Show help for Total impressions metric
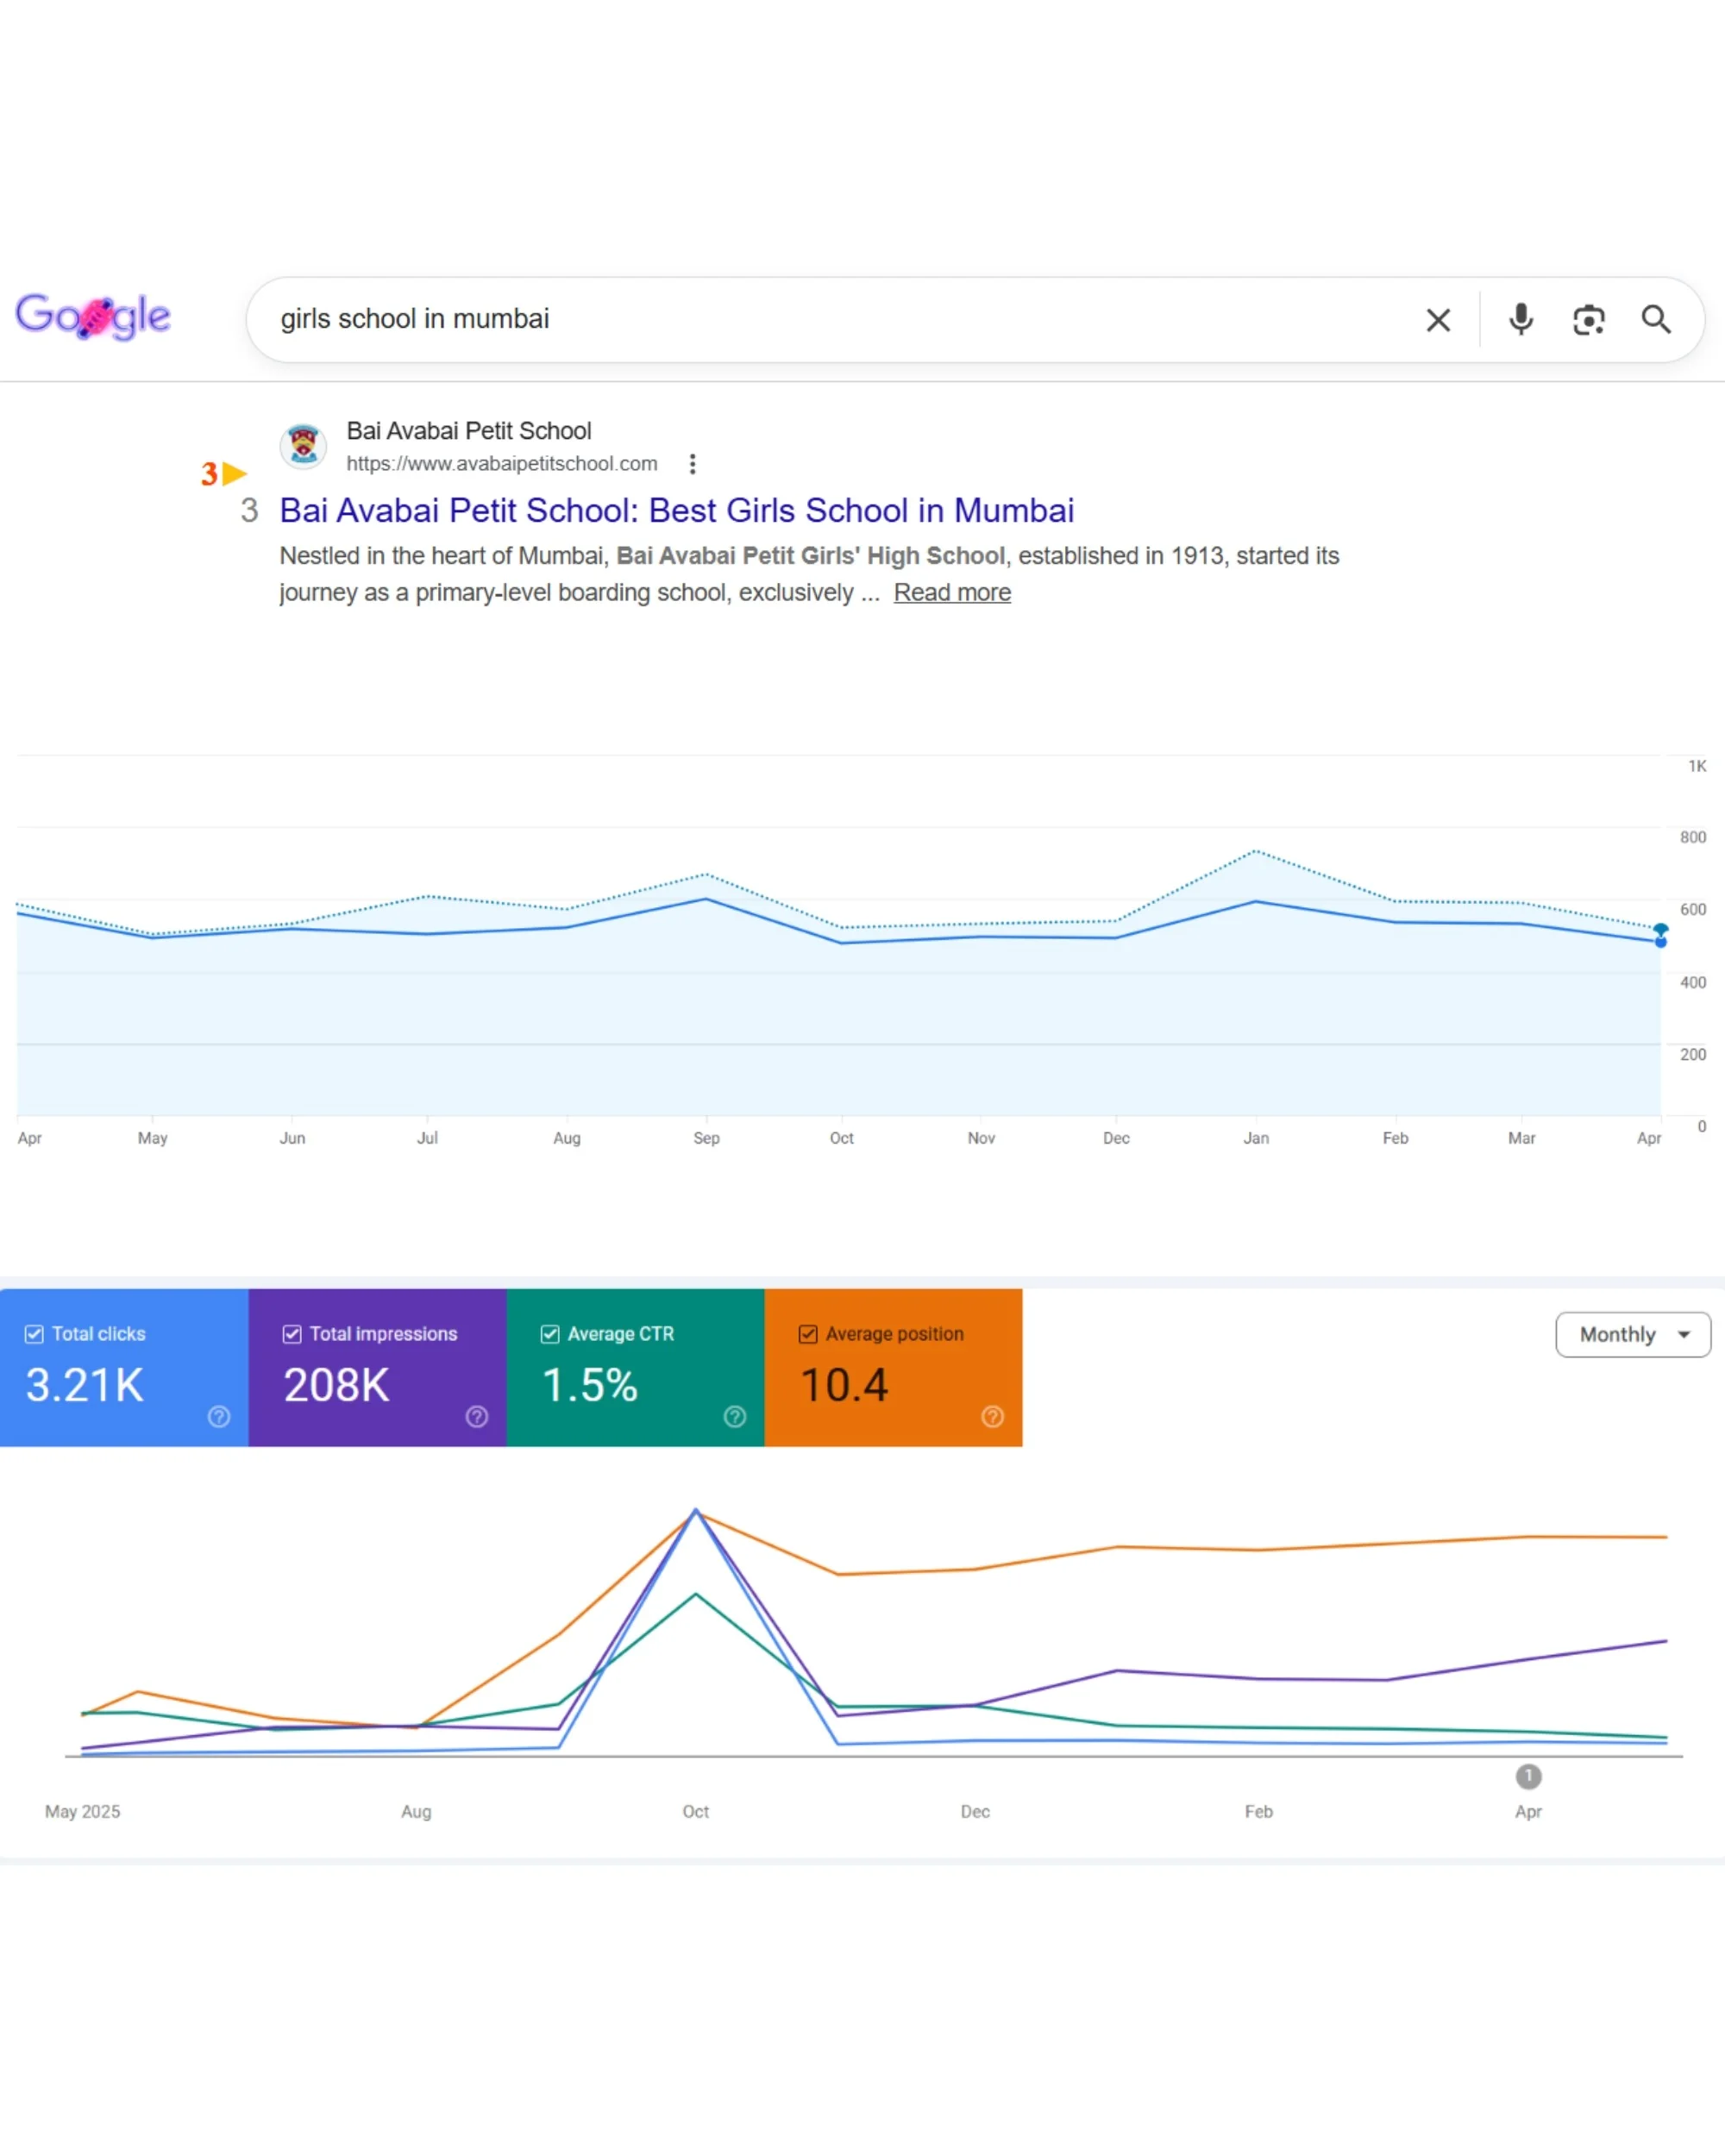The height and width of the screenshot is (2156, 1725). coord(477,1416)
